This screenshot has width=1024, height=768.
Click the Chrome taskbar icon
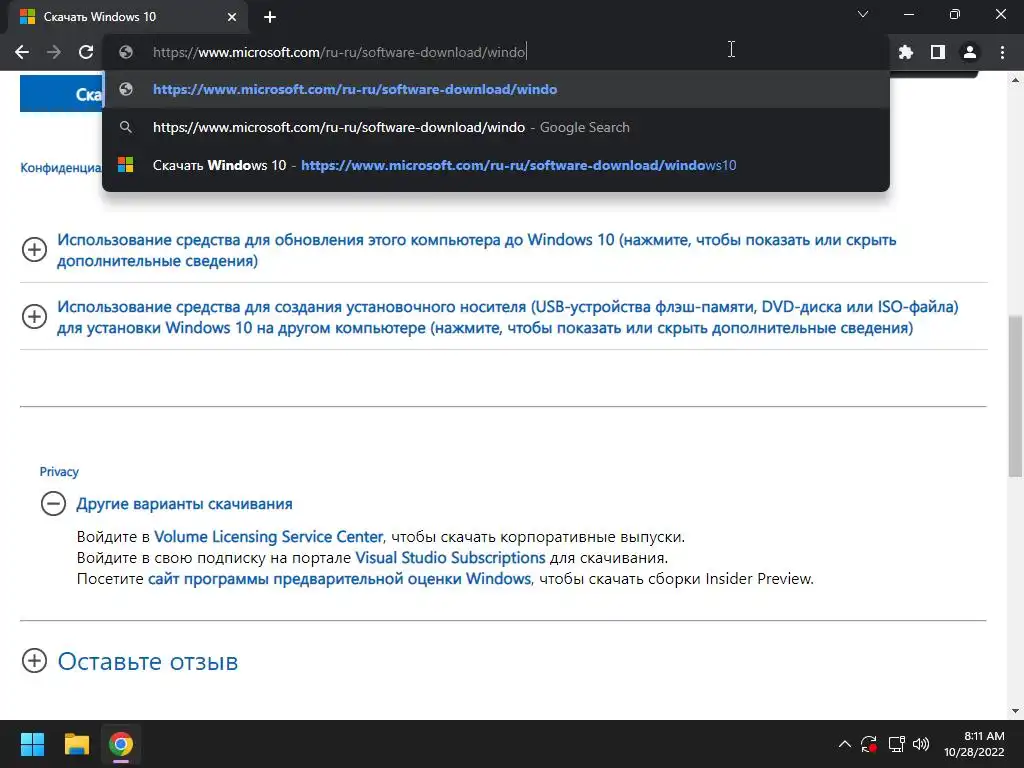[x=121, y=744]
